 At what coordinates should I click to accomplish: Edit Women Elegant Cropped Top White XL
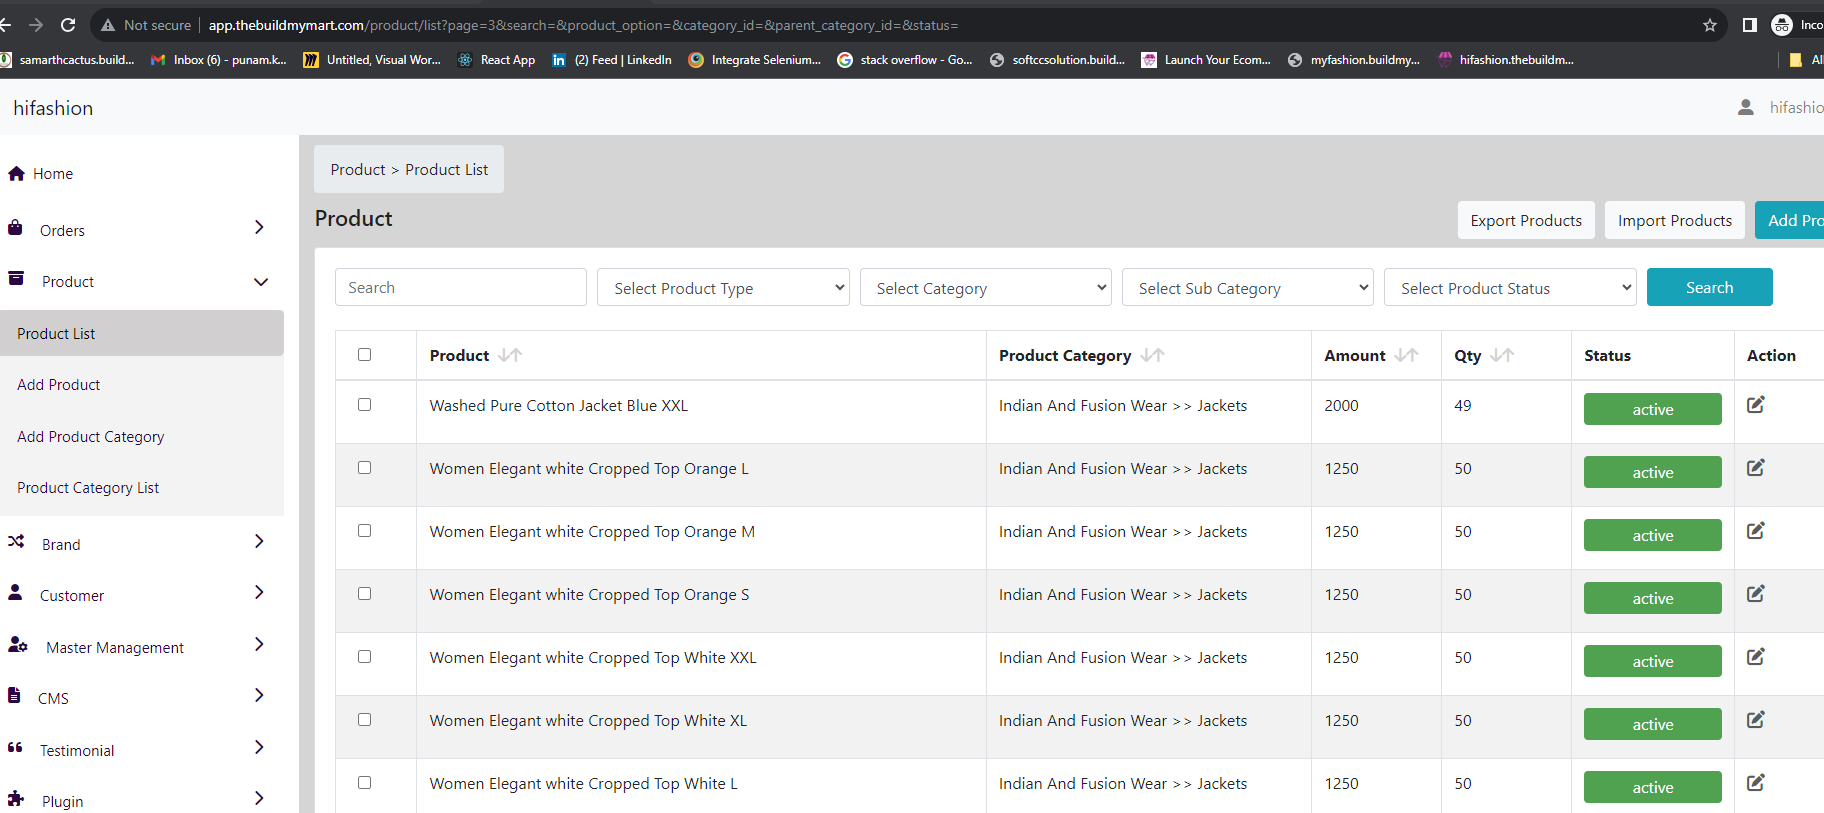(x=1756, y=720)
